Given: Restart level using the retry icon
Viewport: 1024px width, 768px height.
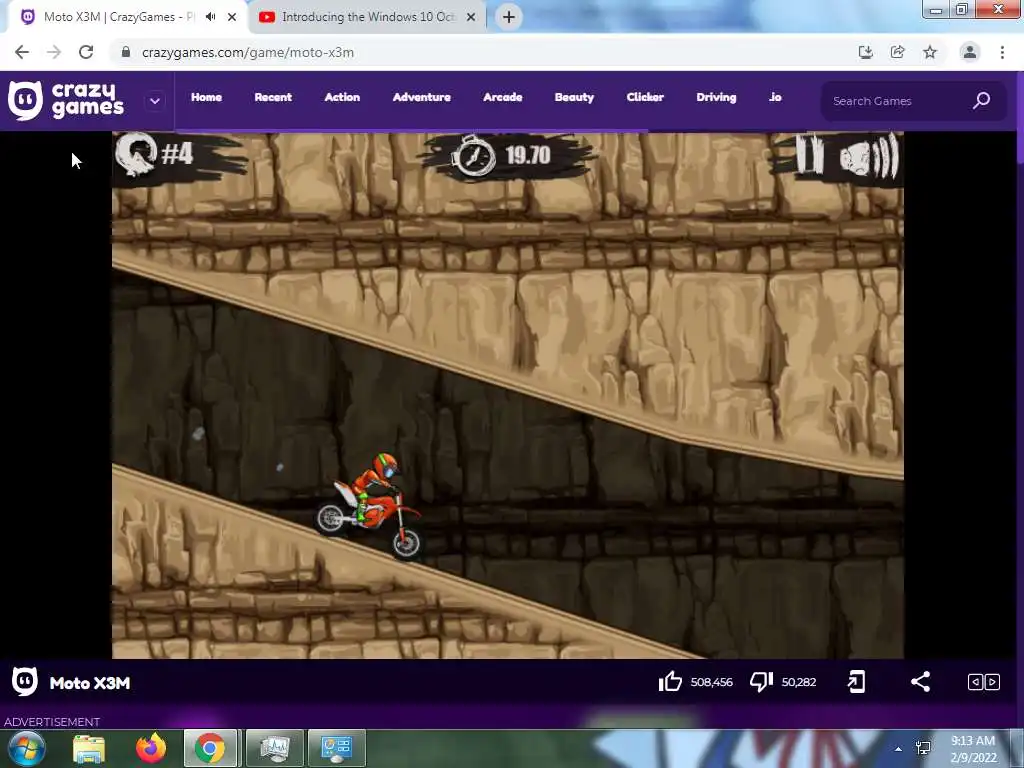Looking at the screenshot, I should [136, 153].
